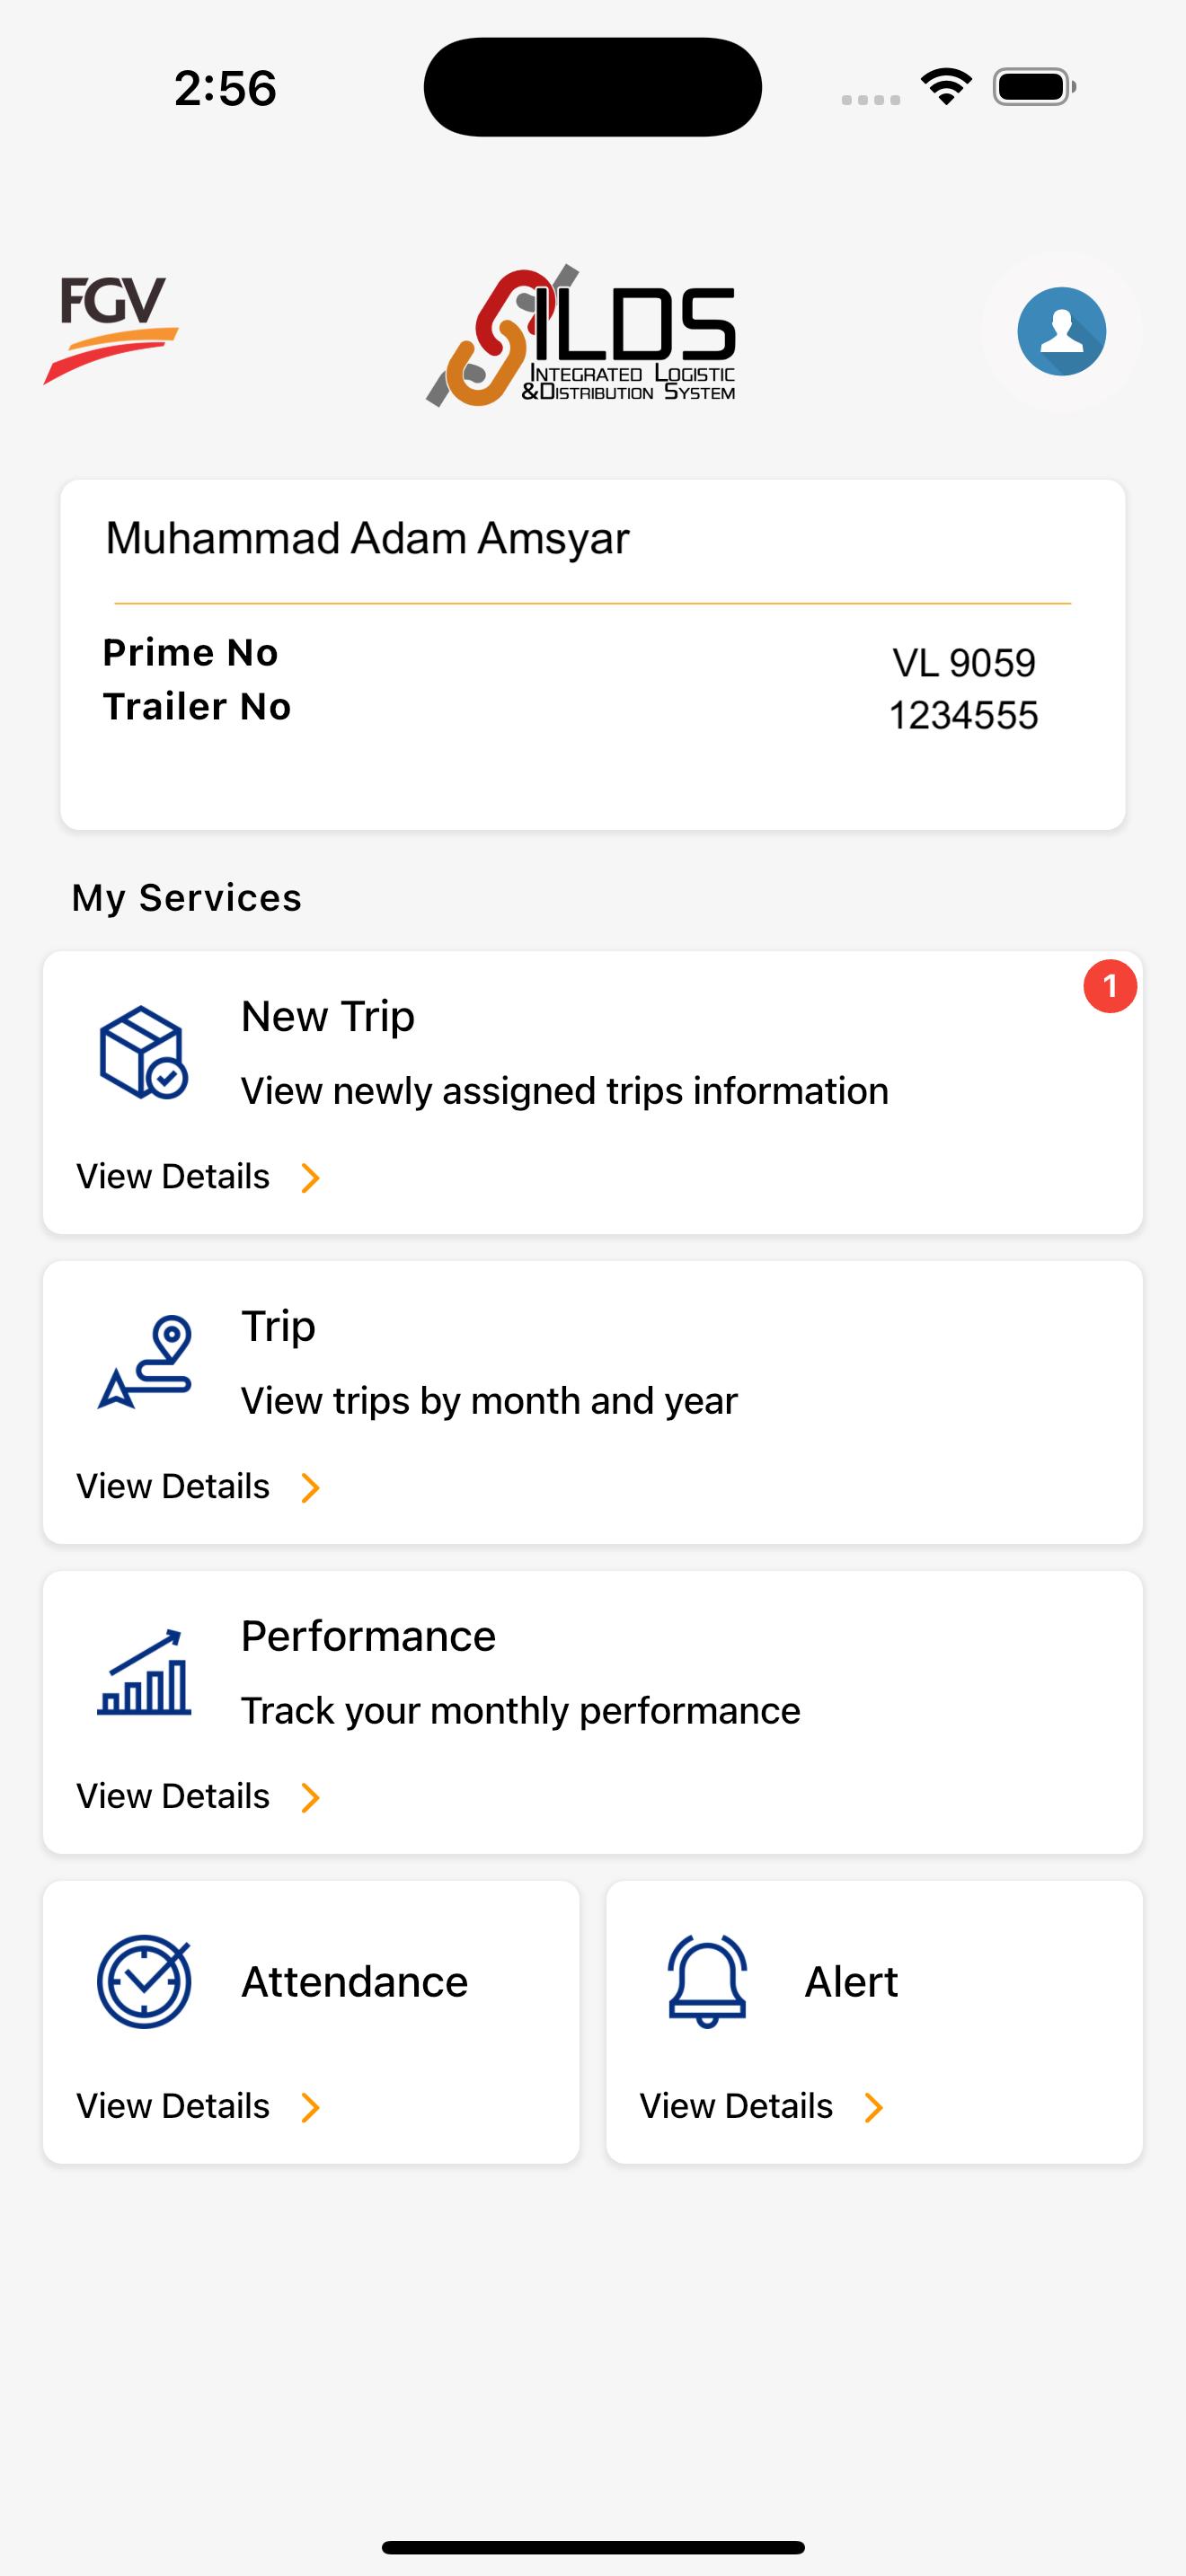This screenshot has width=1186, height=2576.
Task: Open View Details under New Trip
Action: tap(173, 1176)
